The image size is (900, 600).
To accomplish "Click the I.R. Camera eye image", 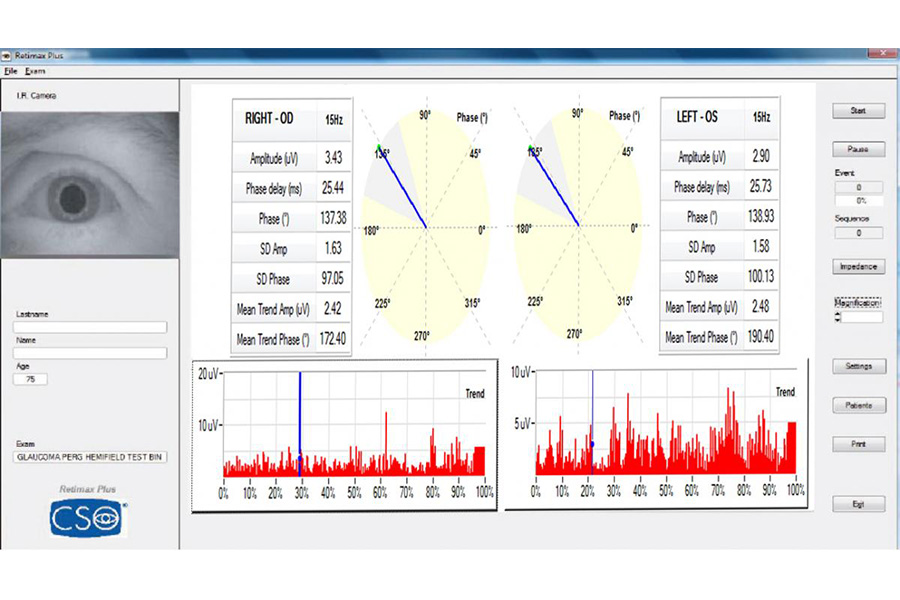I will coord(90,185).
